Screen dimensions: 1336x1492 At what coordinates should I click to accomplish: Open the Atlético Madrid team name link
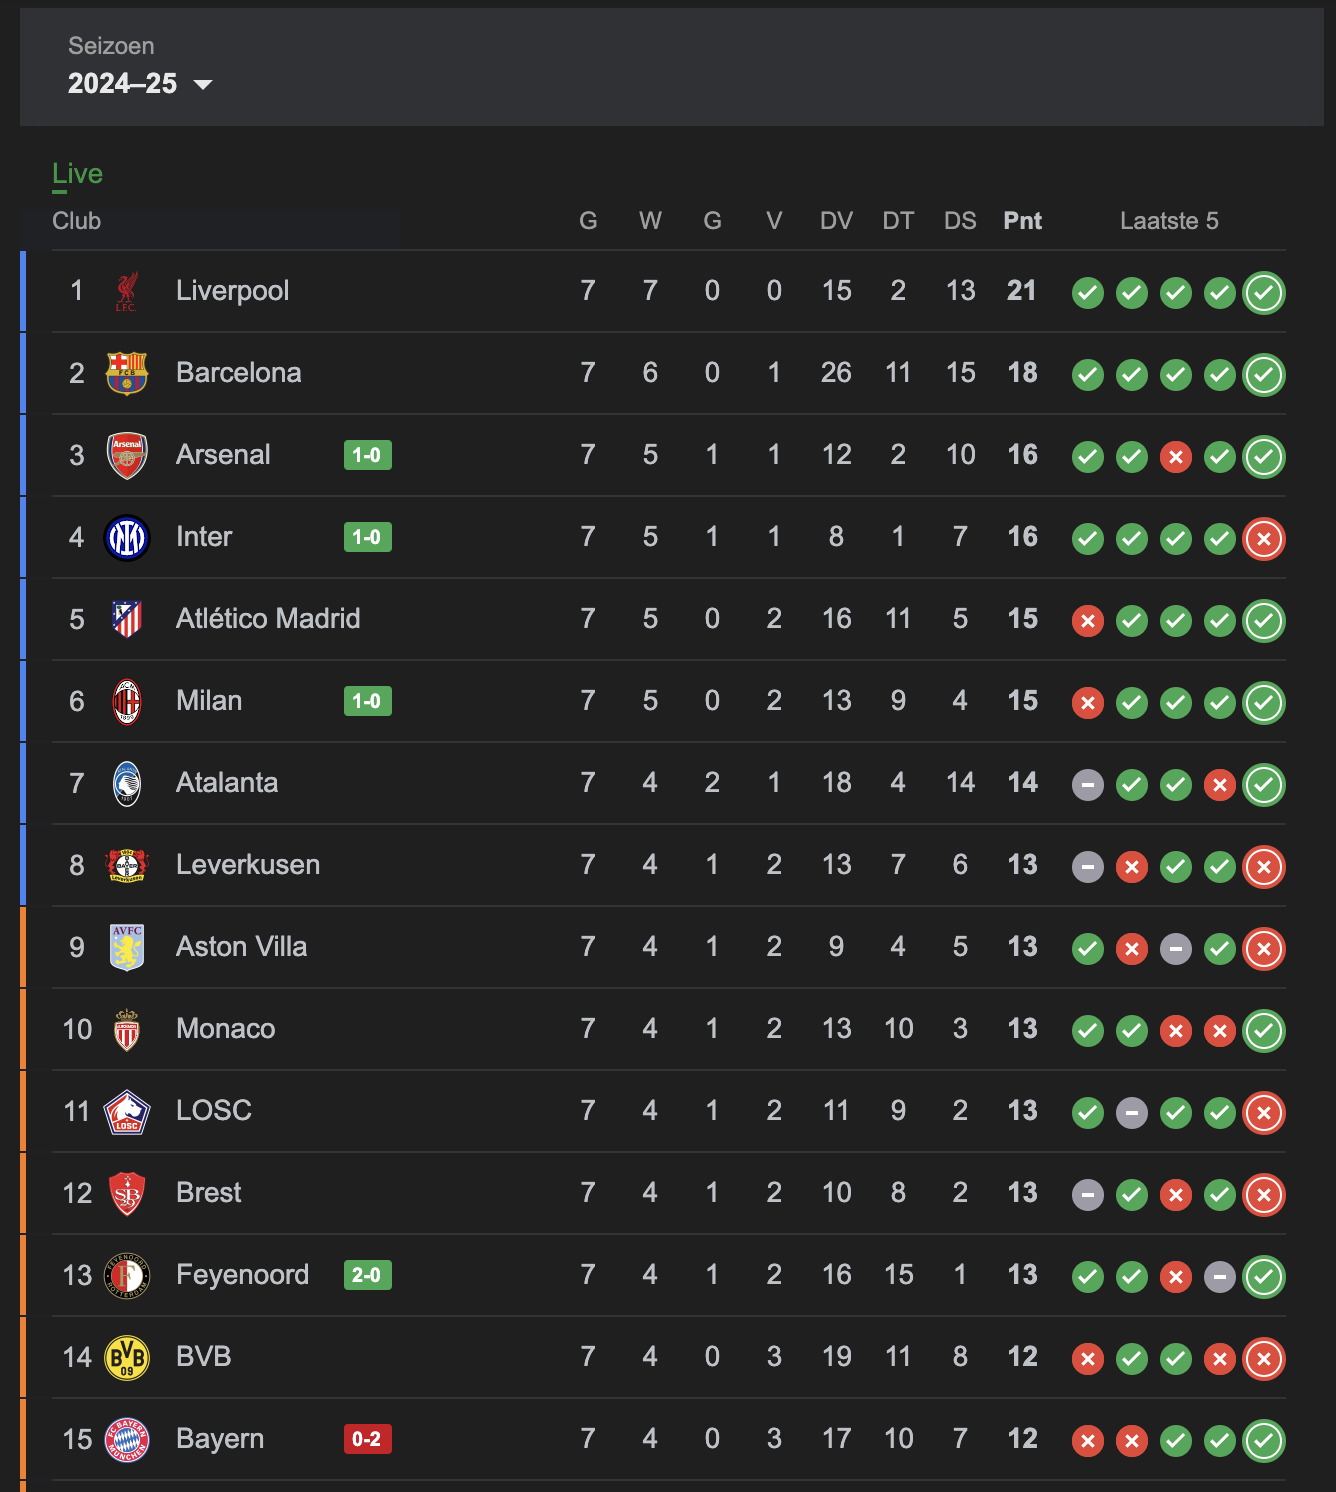point(268,619)
